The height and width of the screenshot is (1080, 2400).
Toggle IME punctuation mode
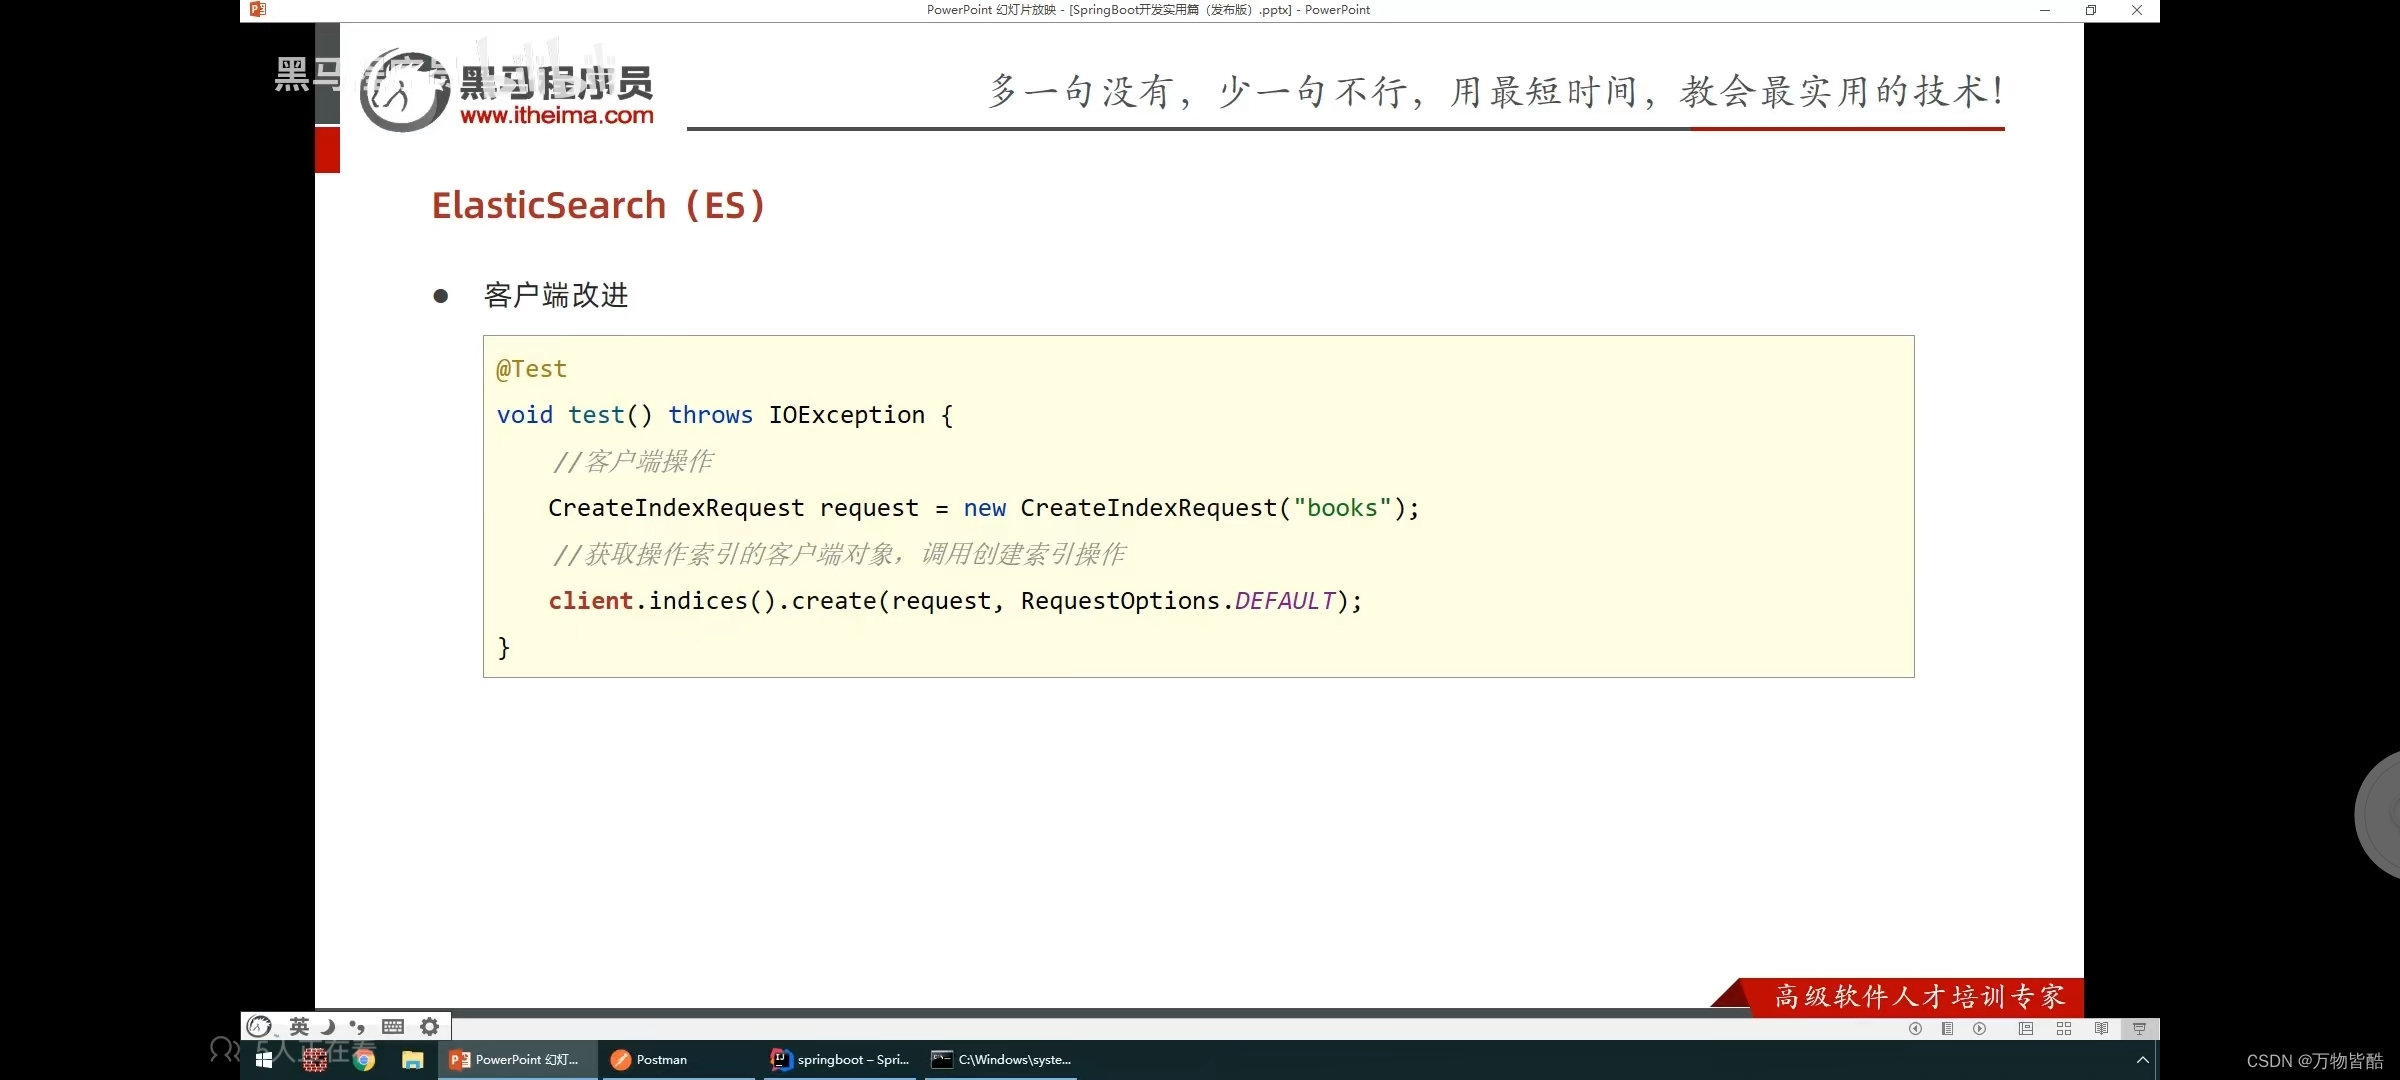click(x=357, y=1026)
